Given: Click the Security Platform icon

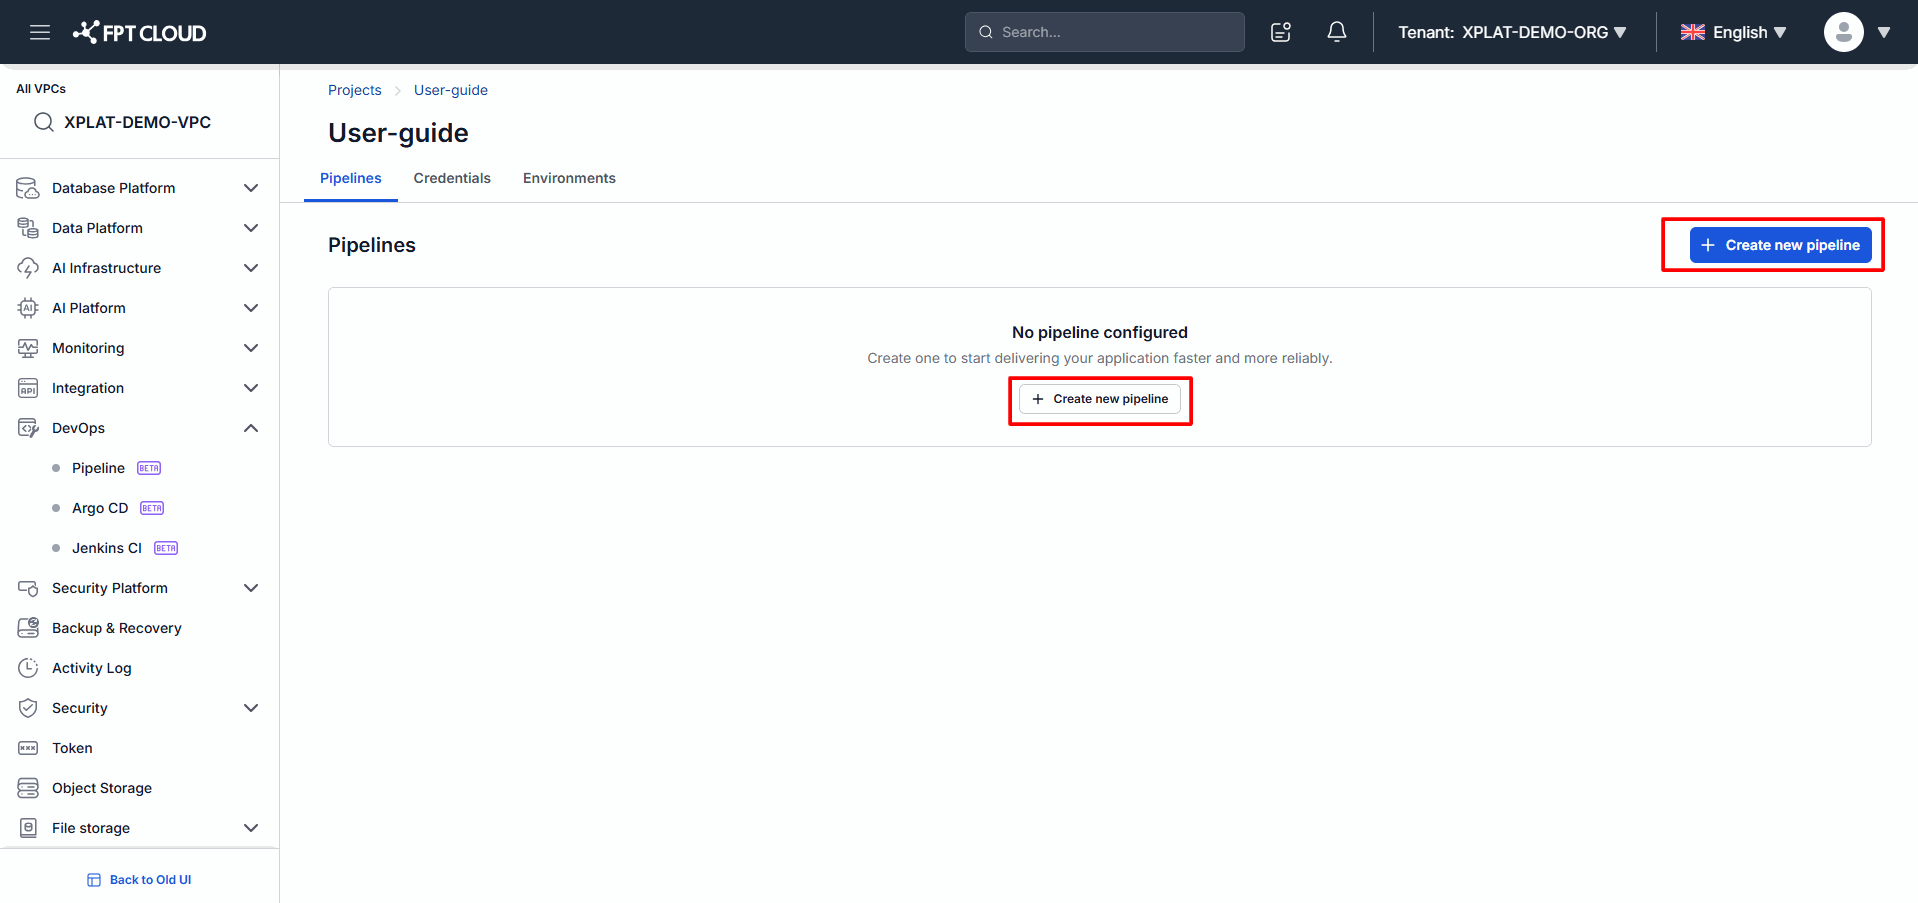Looking at the screenshot, I should [28, 588].
